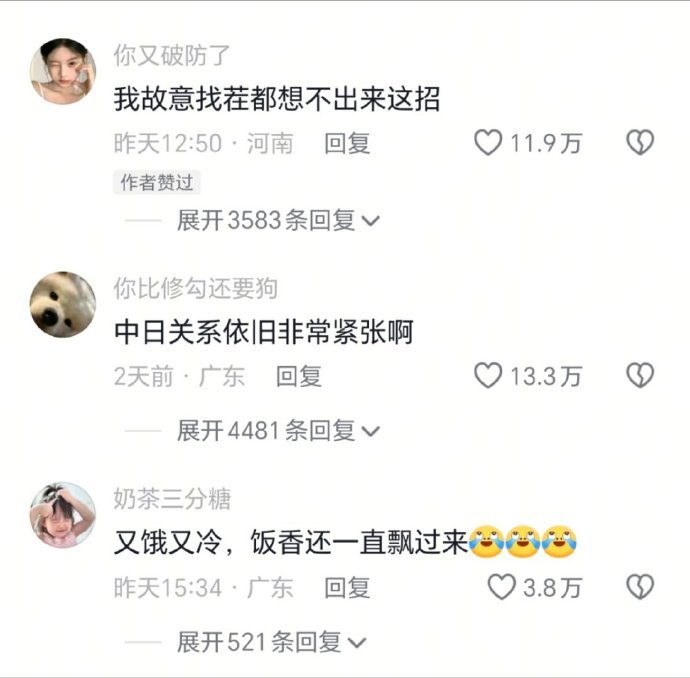Reply to 奶茶三分糖's comment
Screen dimensions: 690x678
[347, 588]
